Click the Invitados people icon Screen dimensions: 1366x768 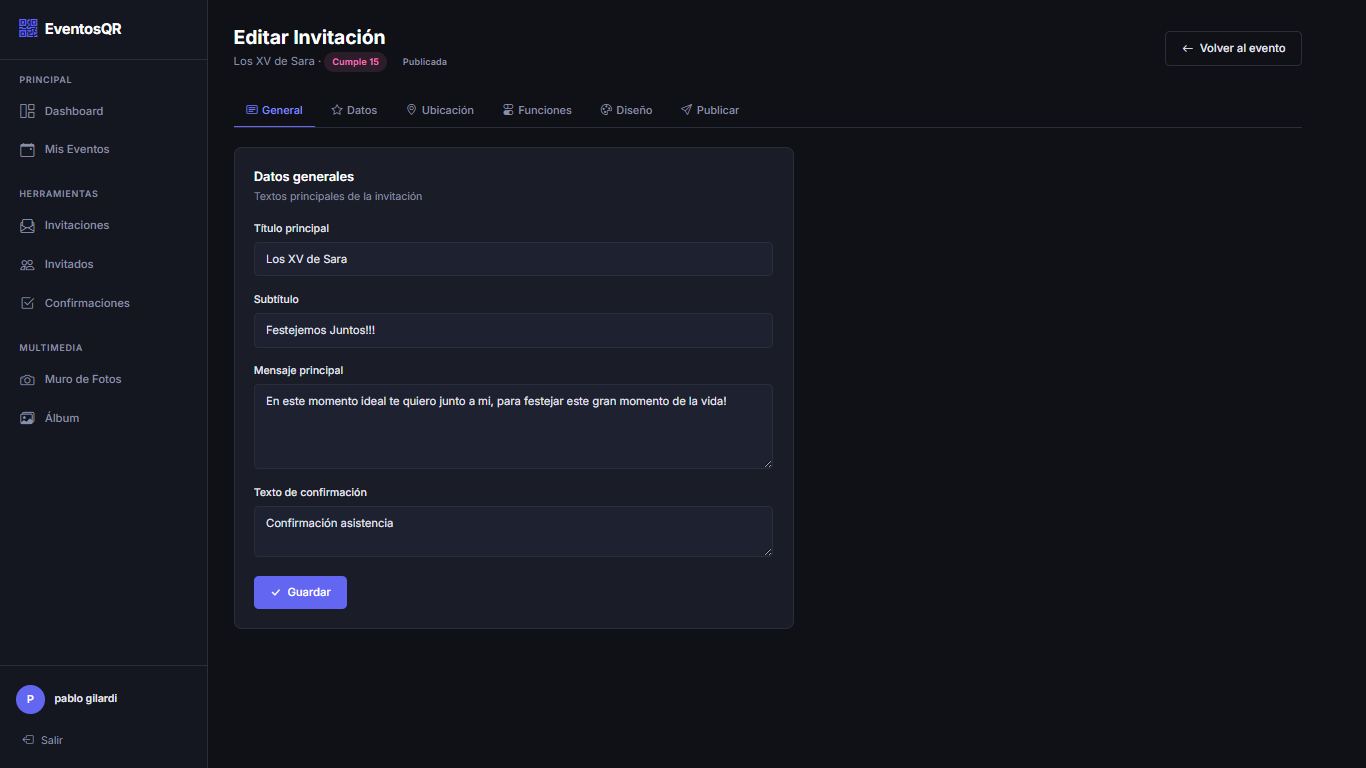pos(28,265)
